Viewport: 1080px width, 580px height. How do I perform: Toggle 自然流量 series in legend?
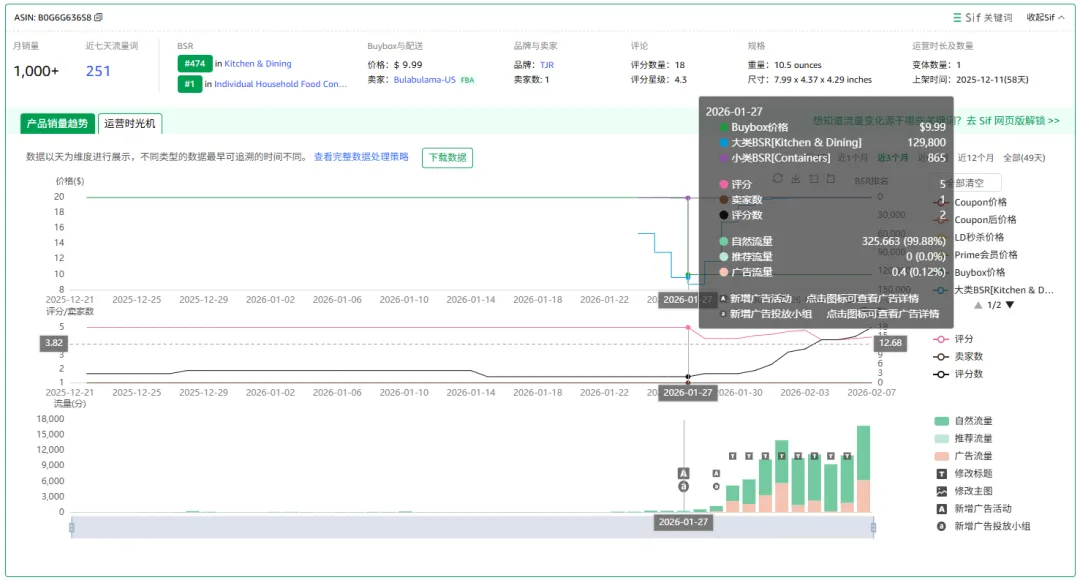pos(941,421)
